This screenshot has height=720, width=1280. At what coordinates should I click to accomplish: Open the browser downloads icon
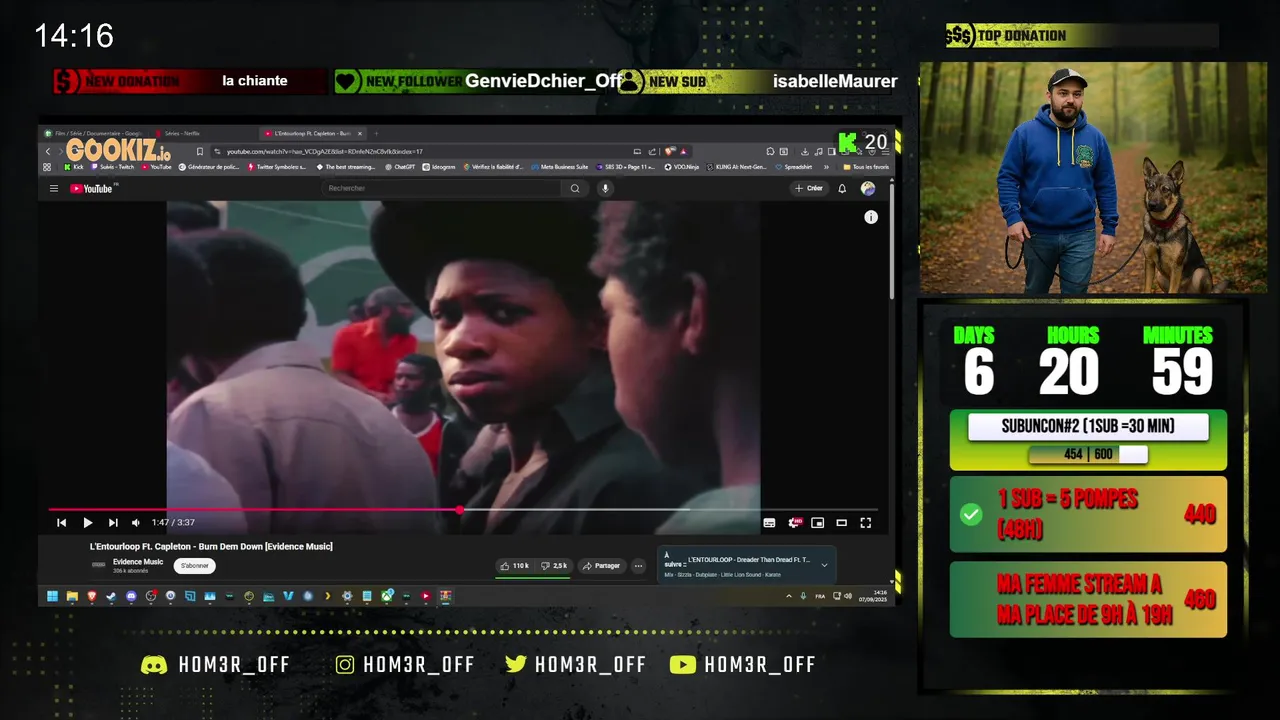coord(805,151)
